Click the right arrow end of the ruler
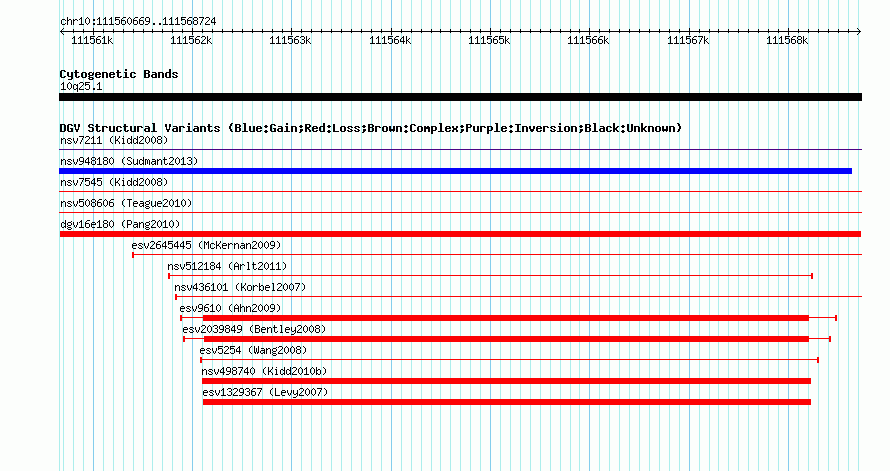Image resolution: width=890 pixels, height=471 pixels. (859, 32)
